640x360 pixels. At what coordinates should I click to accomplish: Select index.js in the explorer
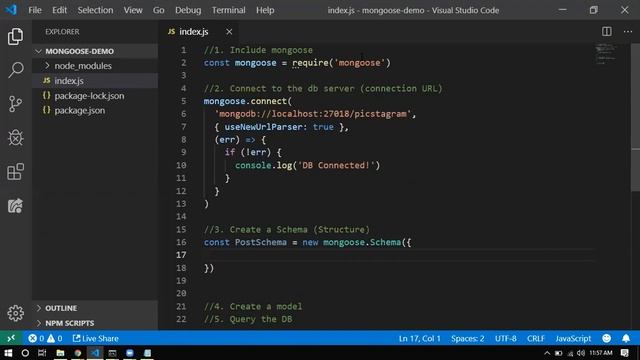tap(95, 81)
